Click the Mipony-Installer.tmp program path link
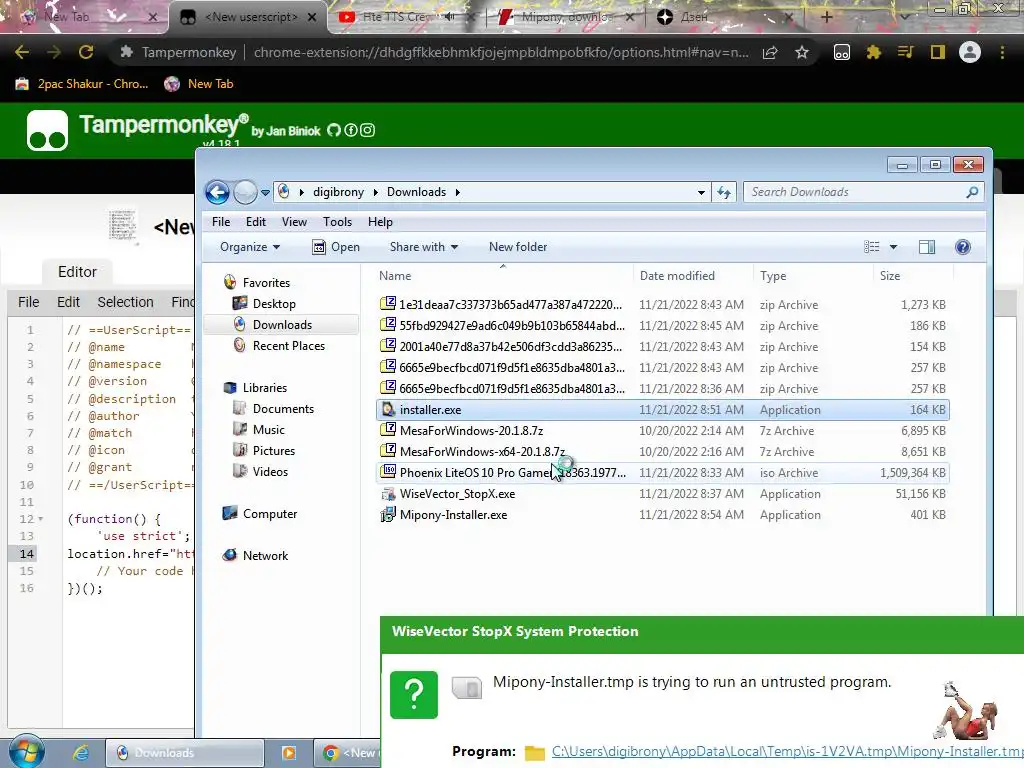1024x768 pixels. tap(787, 752)
